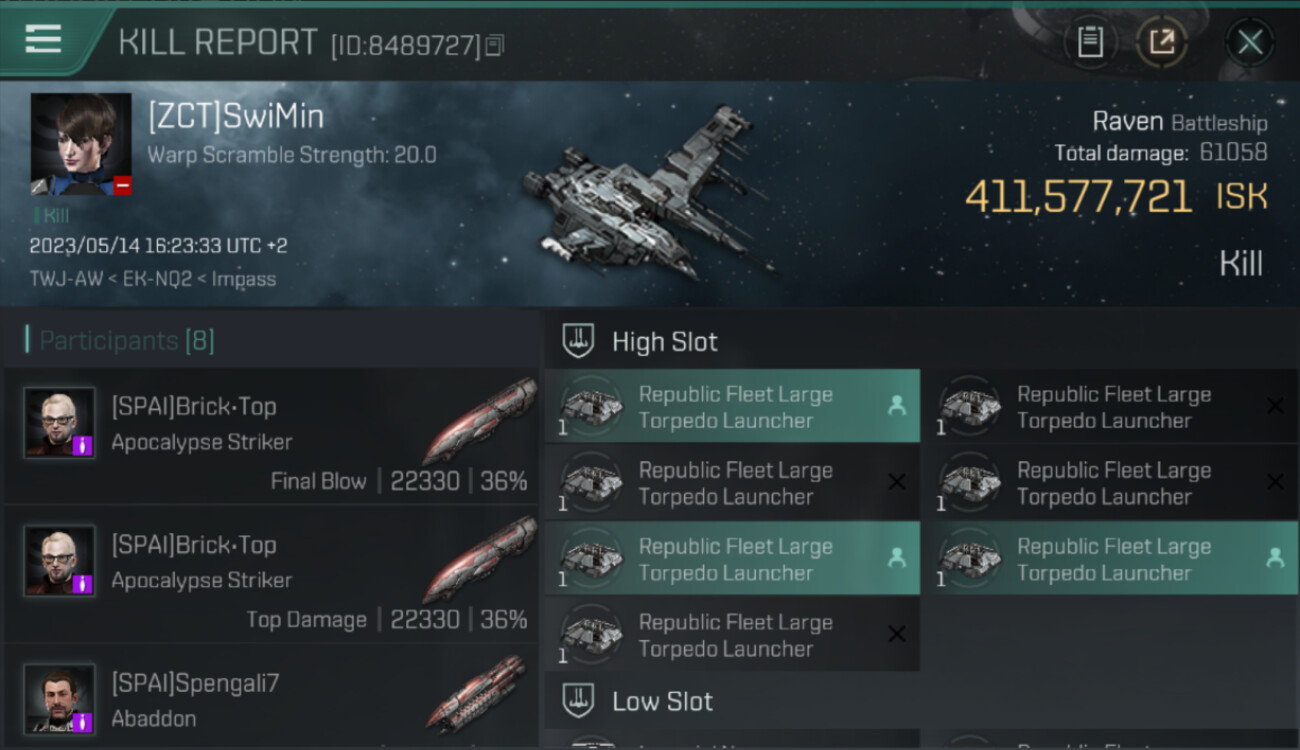Copy the kill report ID

coord(494,45)
